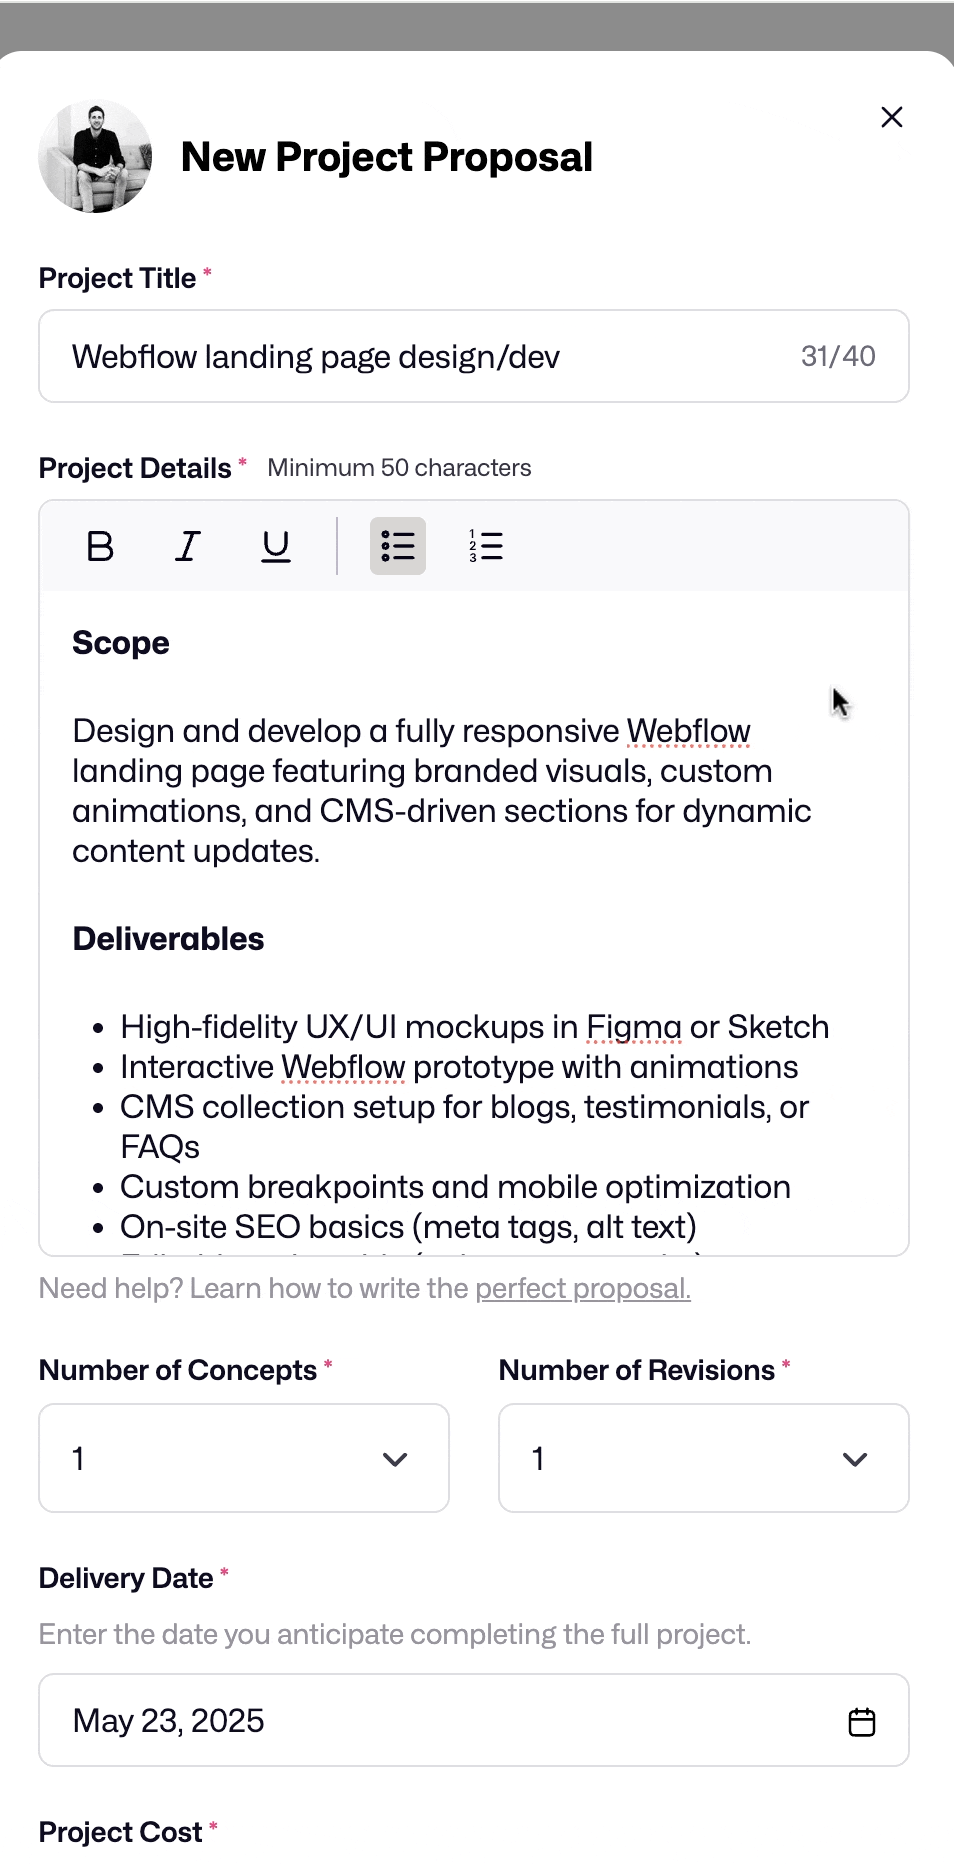This screenshot has height=1864, width=954.
Task: Open the perfect proposal help link
Action: (x=583, y=1288)
